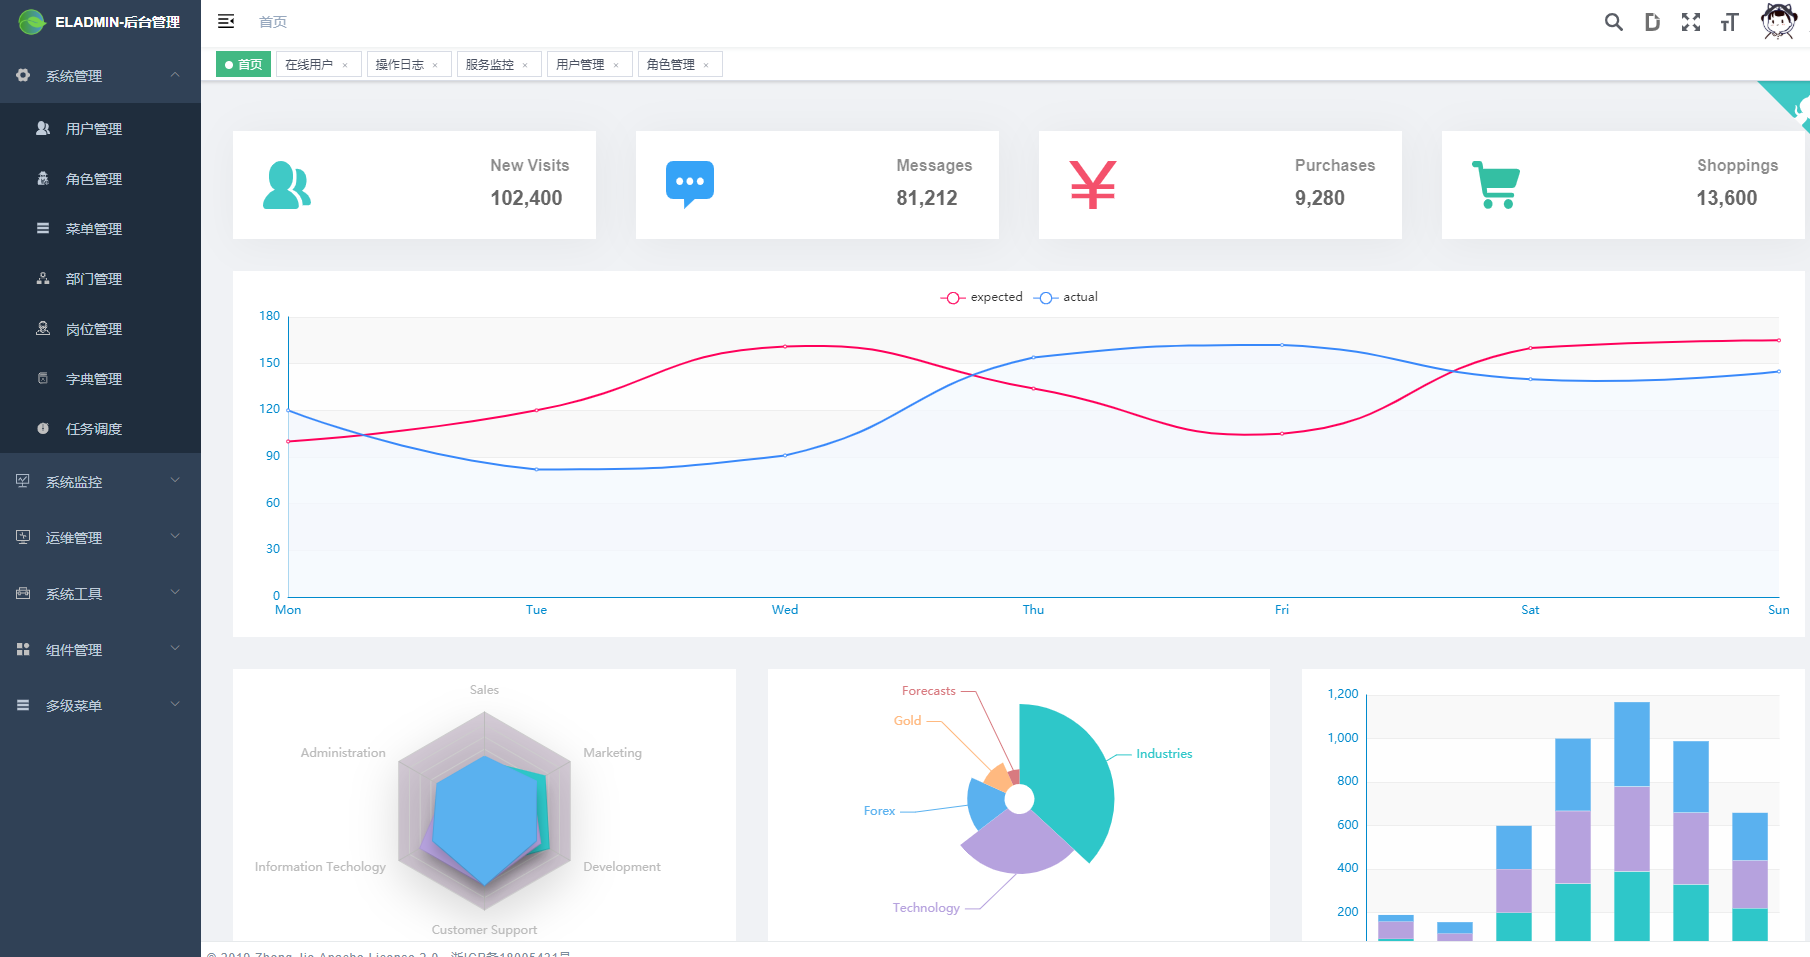1810x957 pixels.
Task: Switch to the 操作日志 tab
Action: [400, 64]
